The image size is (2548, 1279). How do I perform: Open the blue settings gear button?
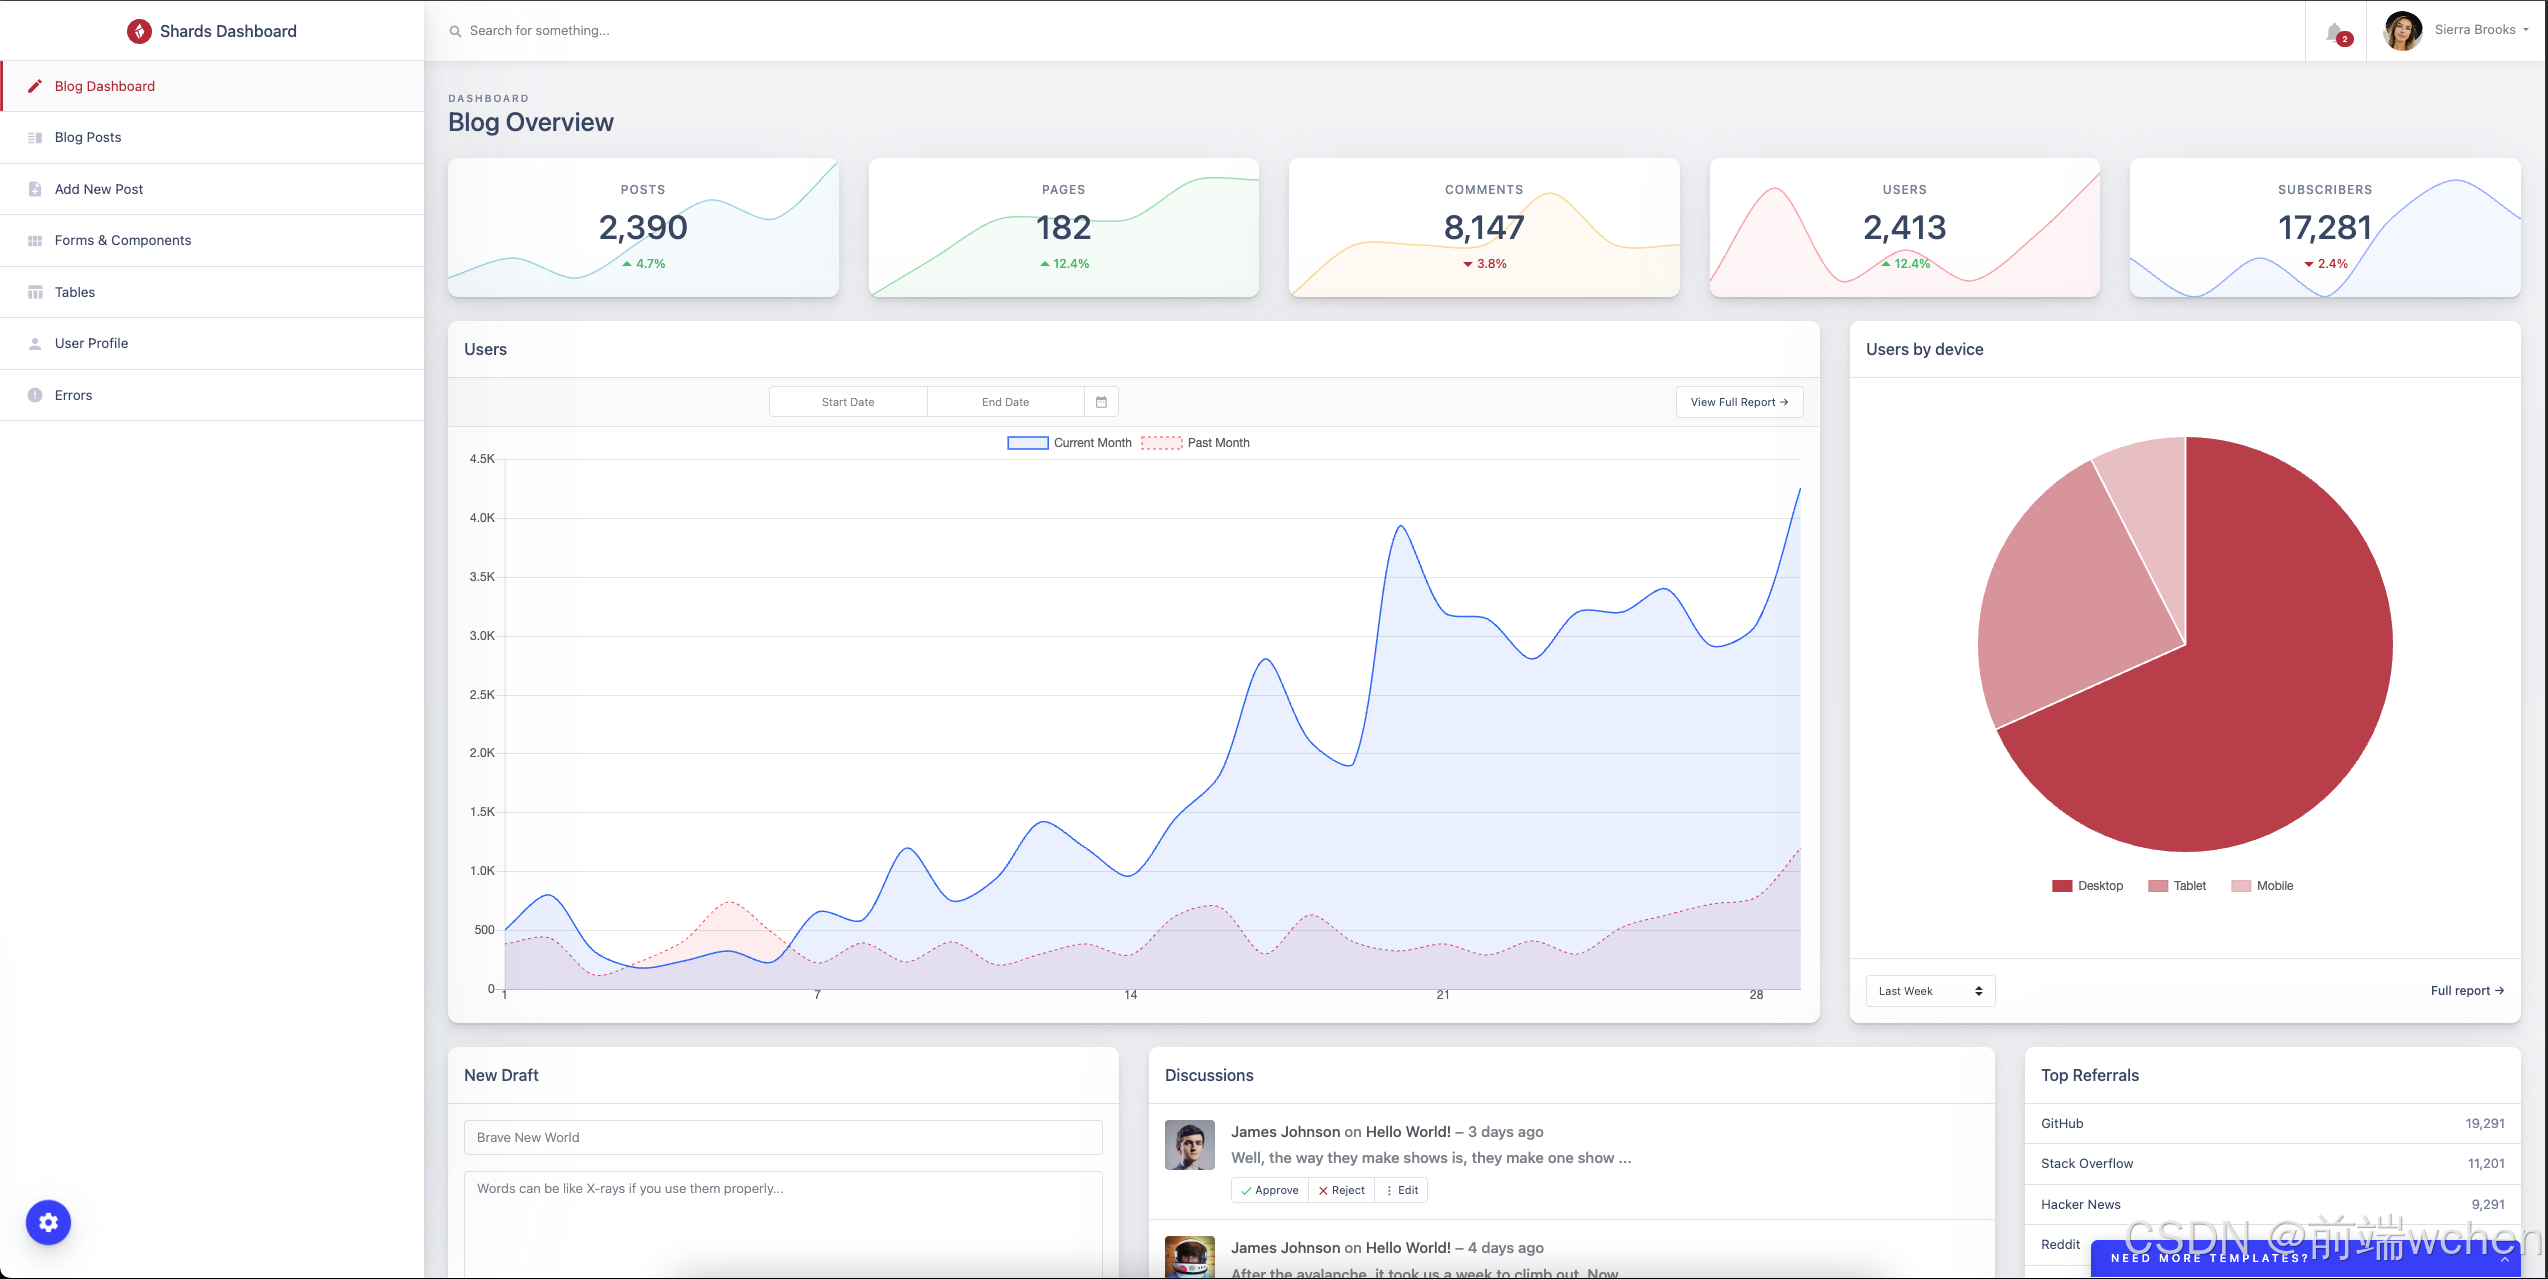coord(48,1222)
